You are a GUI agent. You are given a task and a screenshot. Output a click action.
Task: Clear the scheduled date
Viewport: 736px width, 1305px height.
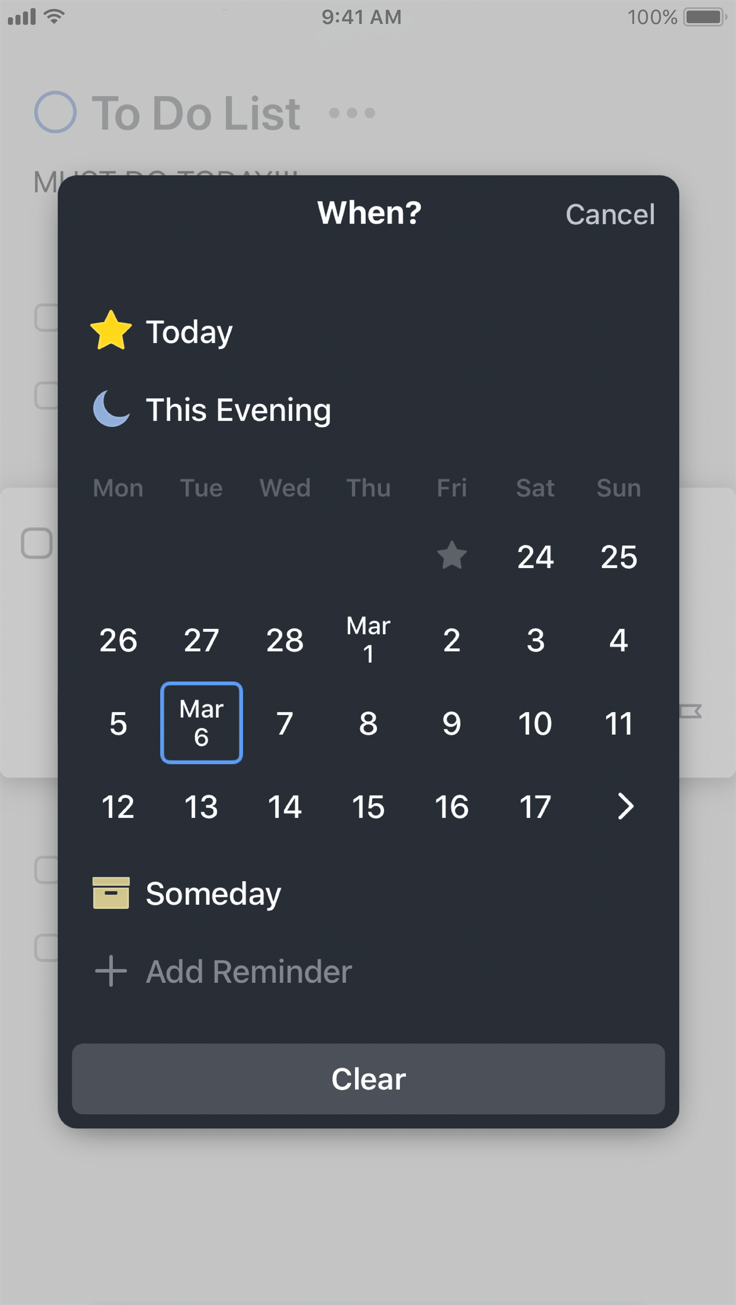tap(368, 1079)
